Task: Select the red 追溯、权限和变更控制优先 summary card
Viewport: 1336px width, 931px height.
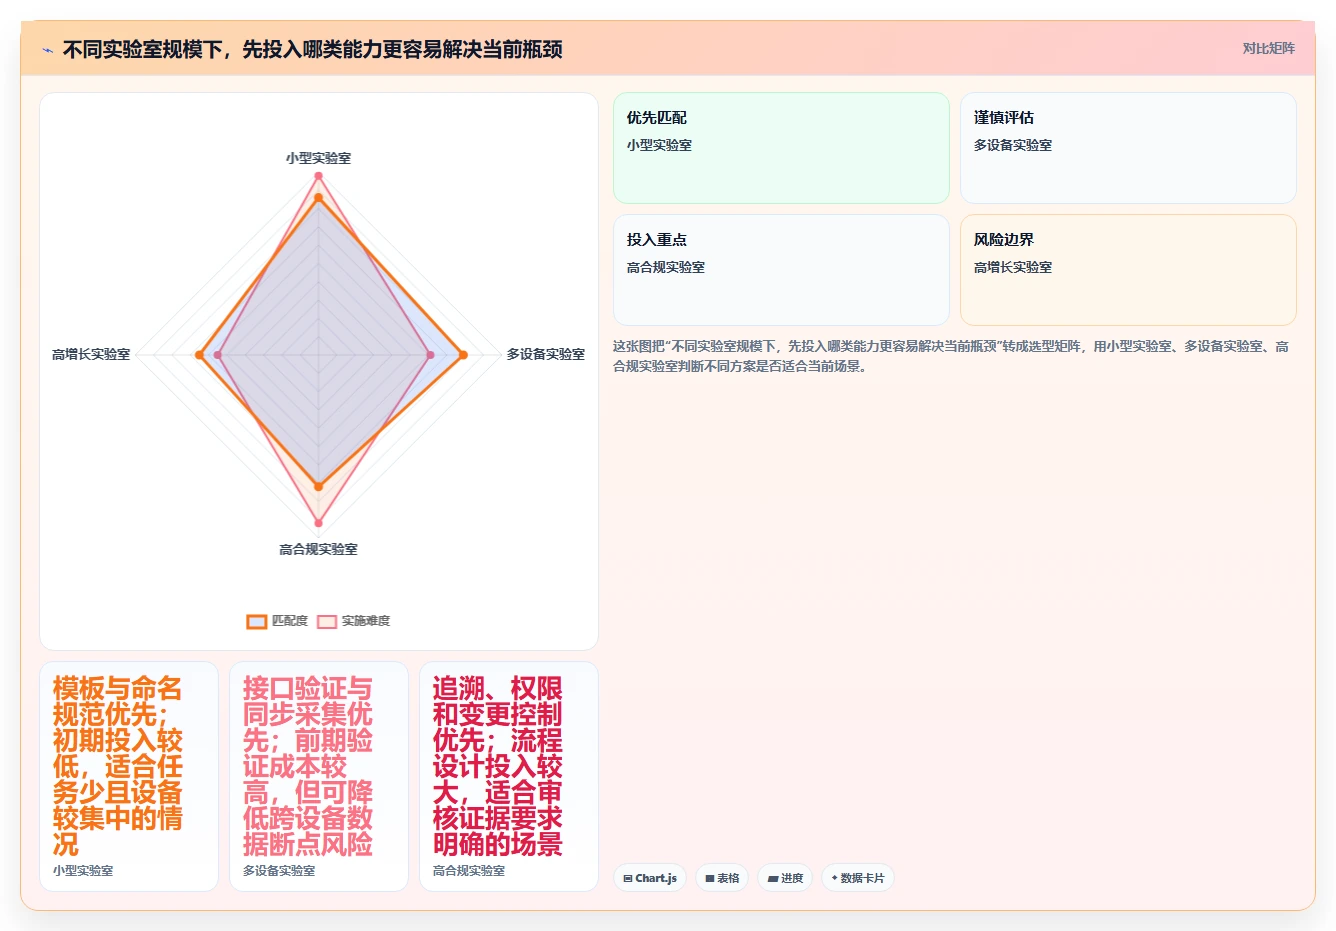Action: coord(509,776)
